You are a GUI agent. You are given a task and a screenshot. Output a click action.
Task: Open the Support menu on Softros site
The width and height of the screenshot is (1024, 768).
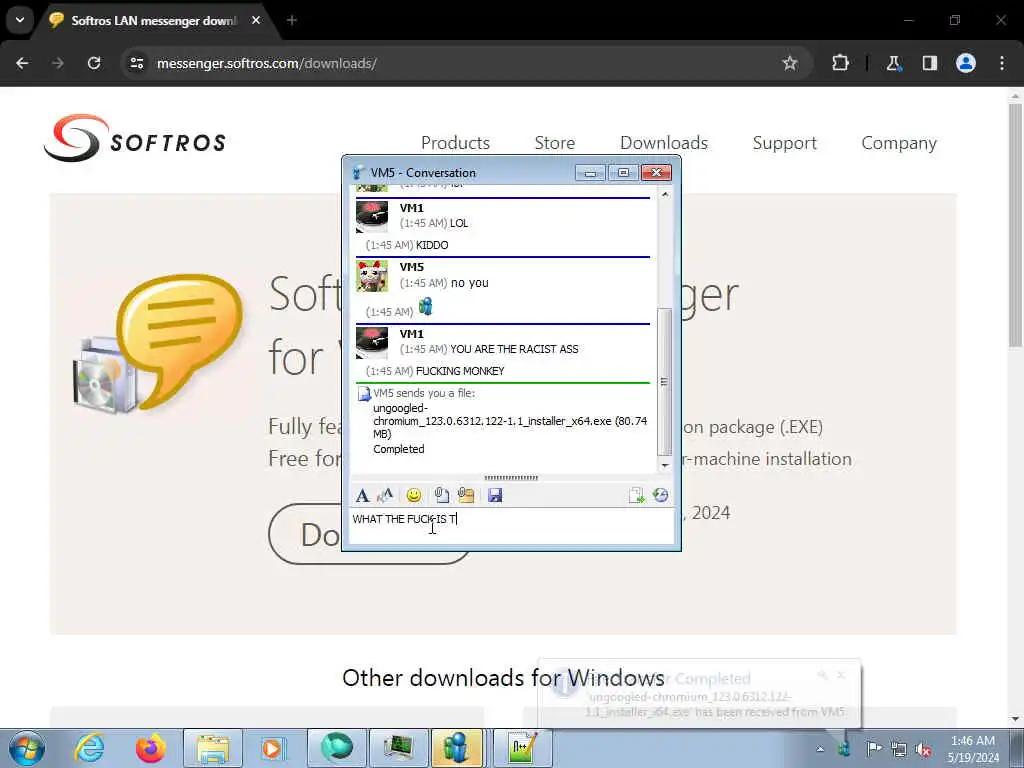(x=784, y=143)
